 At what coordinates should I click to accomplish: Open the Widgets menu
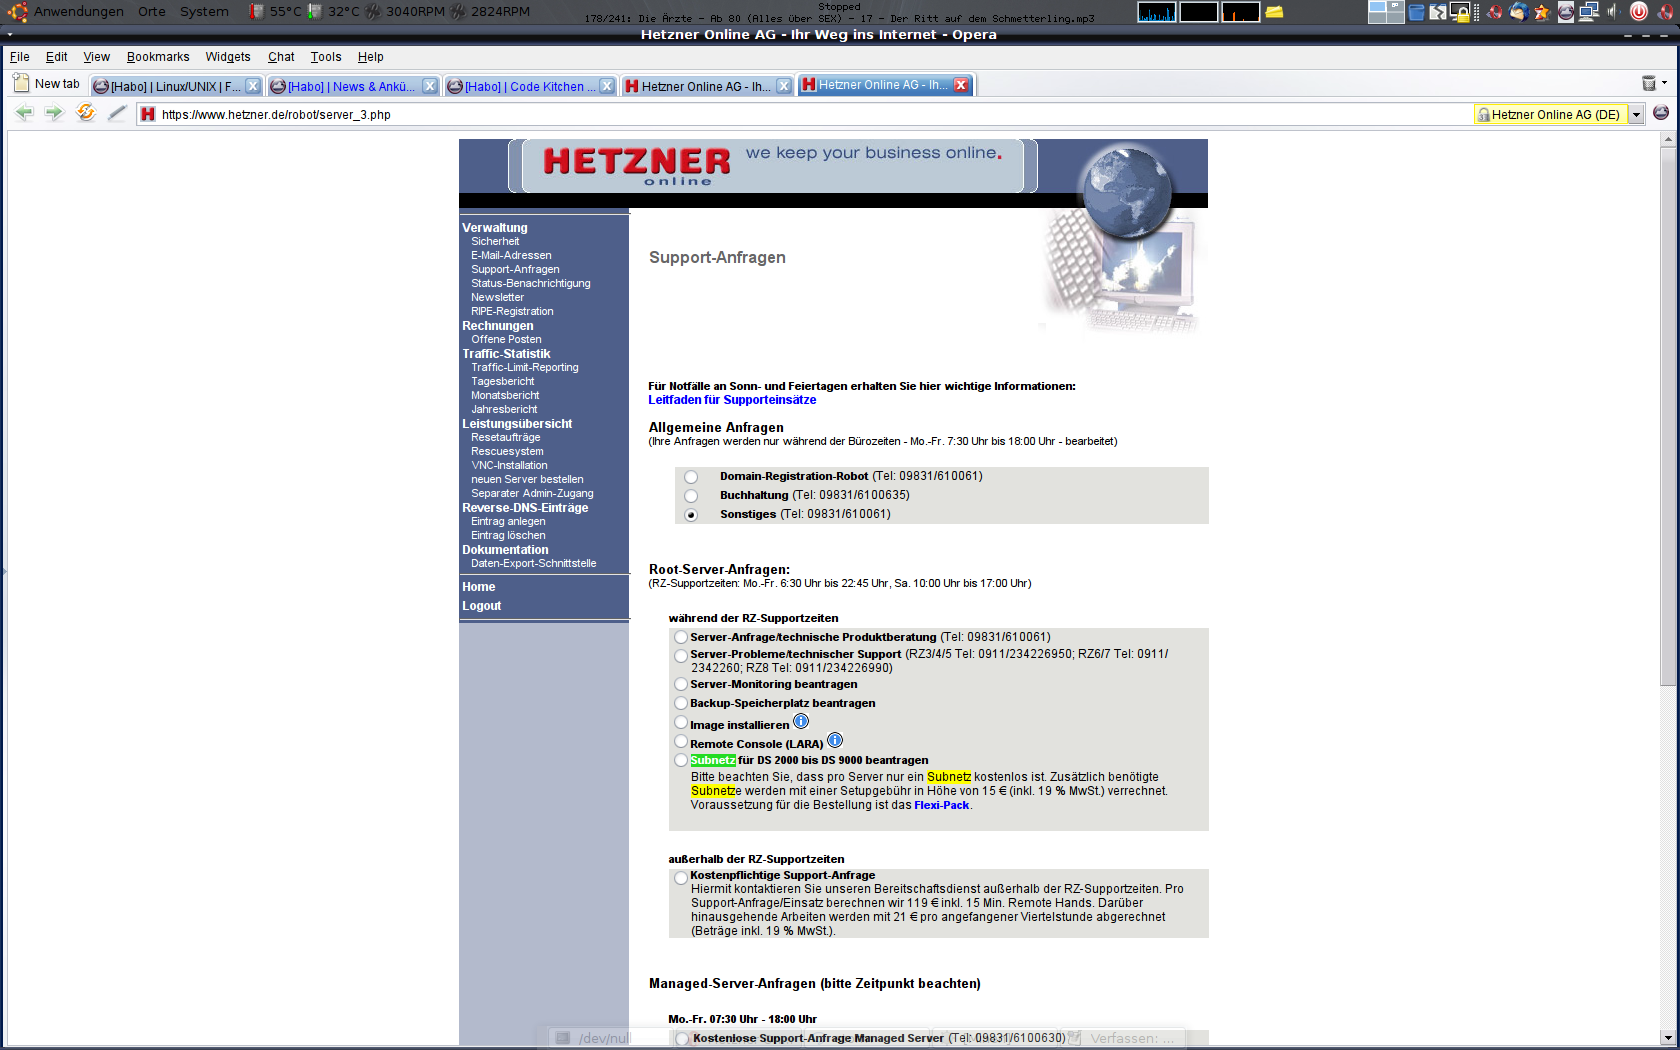228,57
